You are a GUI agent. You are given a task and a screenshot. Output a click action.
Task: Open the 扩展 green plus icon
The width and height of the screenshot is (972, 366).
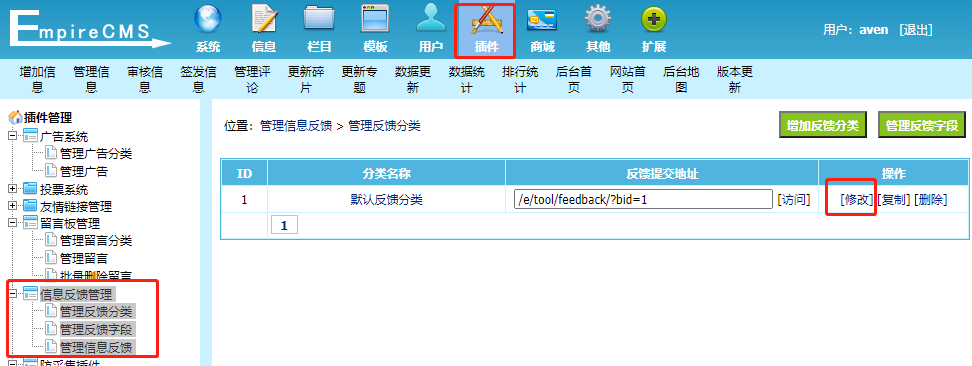click(x=654, y=19)
